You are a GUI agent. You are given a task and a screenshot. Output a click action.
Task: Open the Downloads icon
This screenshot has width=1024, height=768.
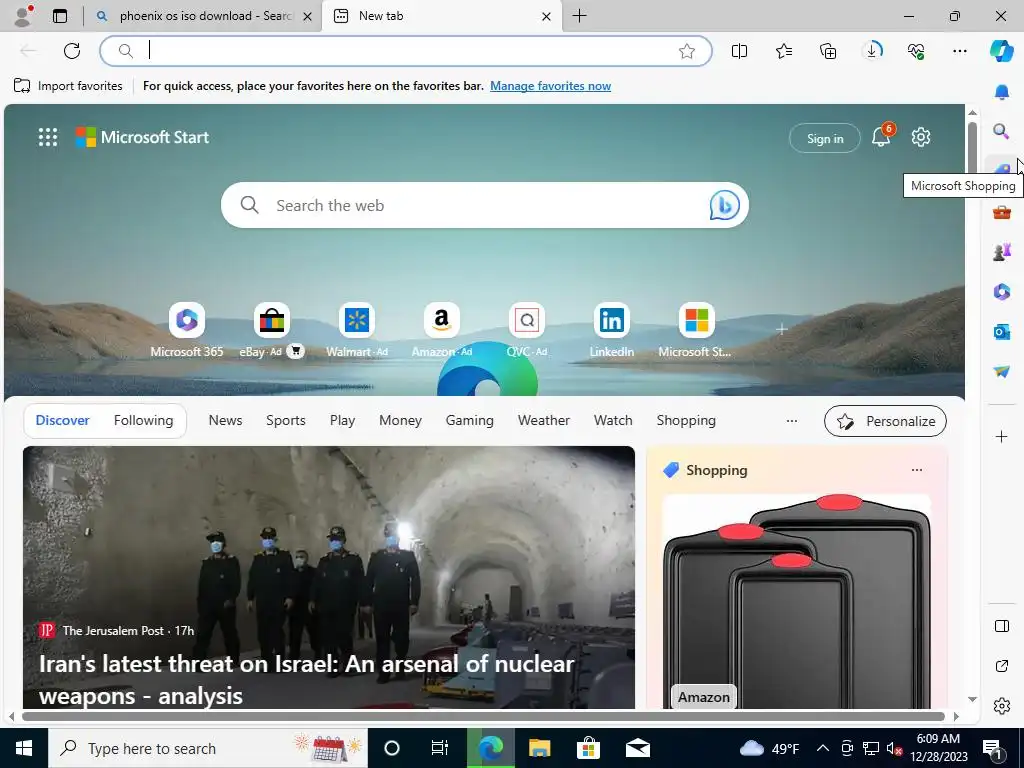872,51
